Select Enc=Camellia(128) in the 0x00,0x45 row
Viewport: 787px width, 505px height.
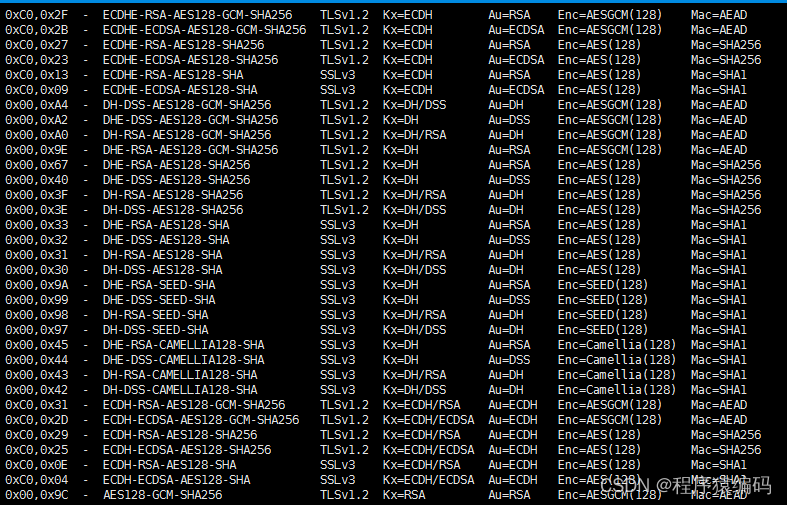click(616, 345)
